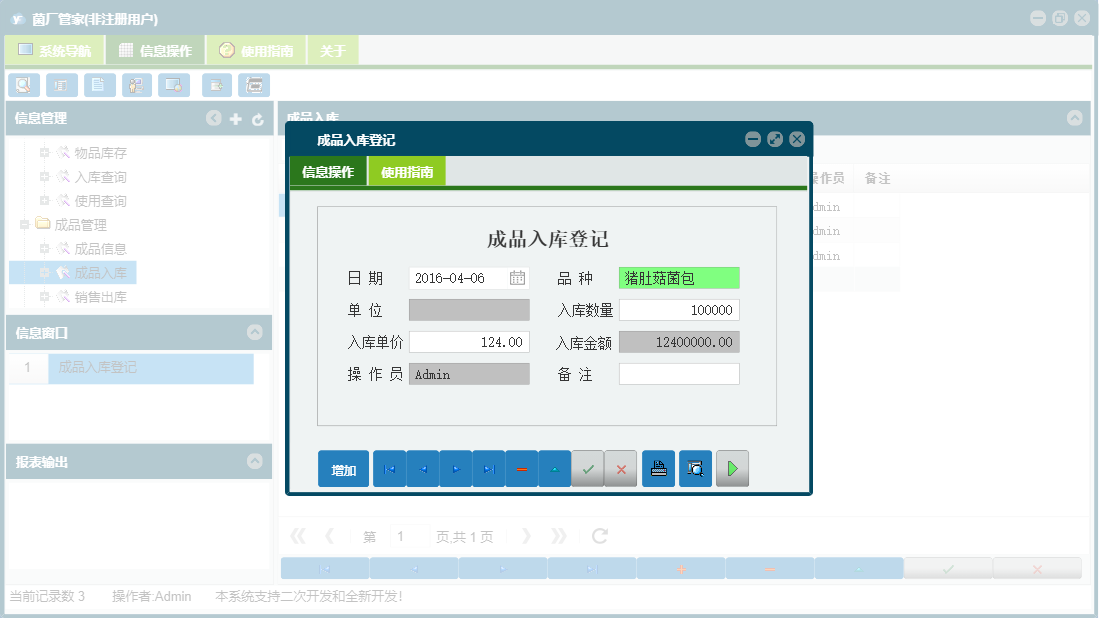Jump to the last record
Image resolution: width=1099 pixels, height=618 pixels.
488,468
